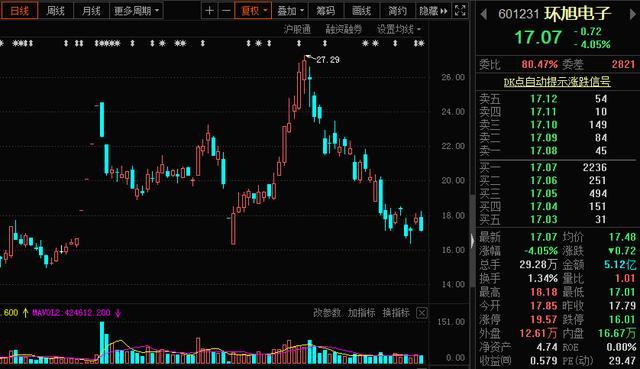Open the 复权 adjustment dropdown

tap(253, 11)
